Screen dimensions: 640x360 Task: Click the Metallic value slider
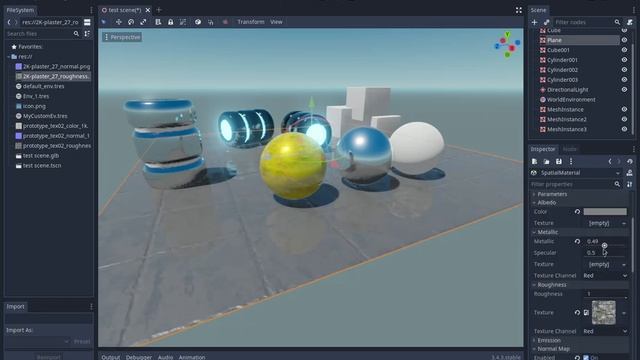605,242
